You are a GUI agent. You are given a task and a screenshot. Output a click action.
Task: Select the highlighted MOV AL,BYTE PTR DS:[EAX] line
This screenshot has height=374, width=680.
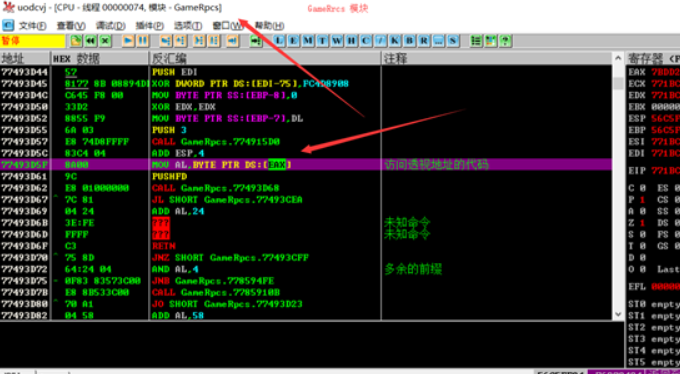pyautogui.click(x=306, y=164)
